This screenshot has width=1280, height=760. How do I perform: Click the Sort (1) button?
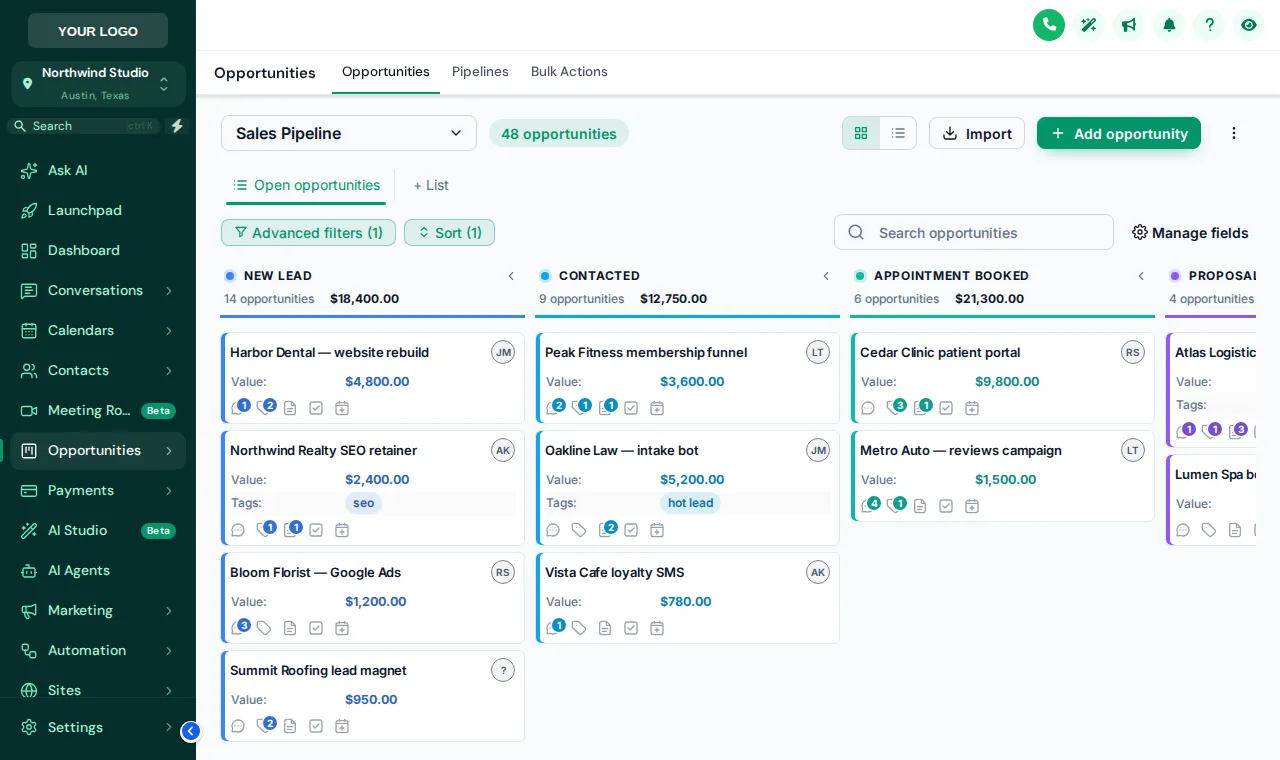[x=449, y=233]
